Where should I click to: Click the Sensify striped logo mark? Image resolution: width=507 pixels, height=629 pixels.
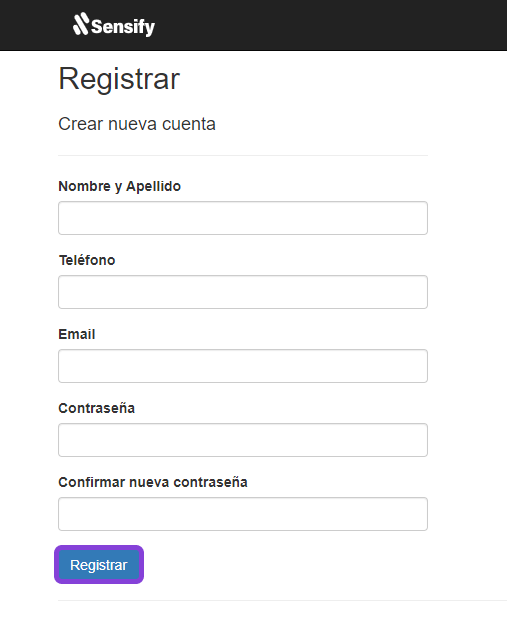[81, 24]
